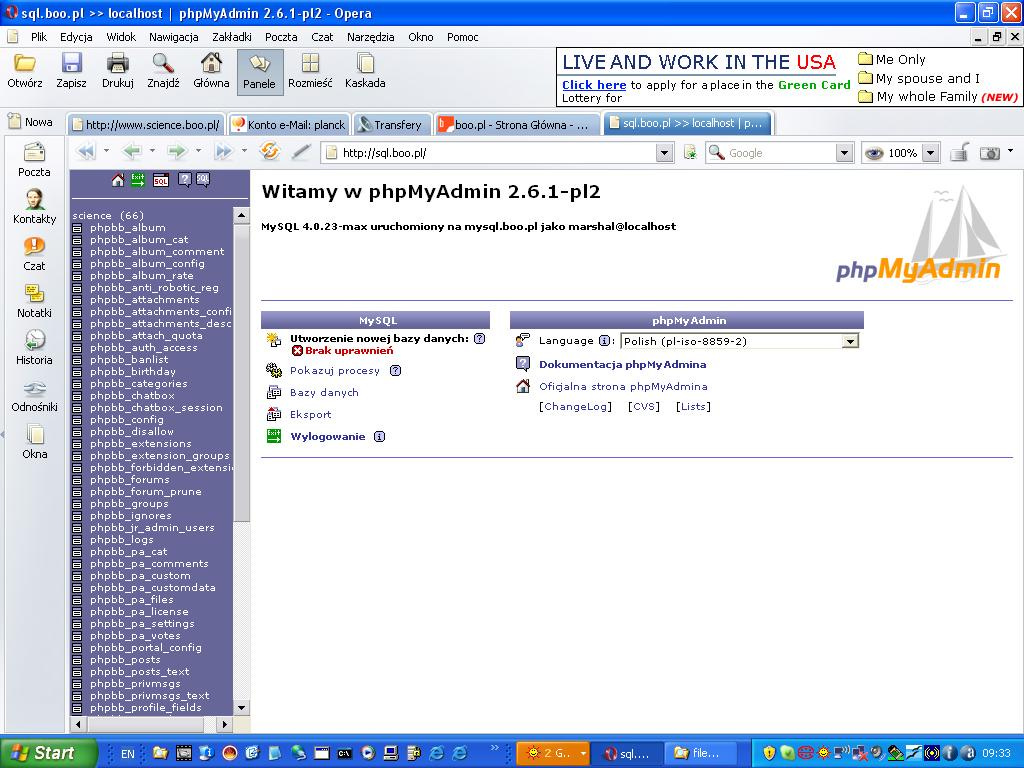Open the 100% zoom level dropdown
1024x768 pixels.
click(931, 153)
